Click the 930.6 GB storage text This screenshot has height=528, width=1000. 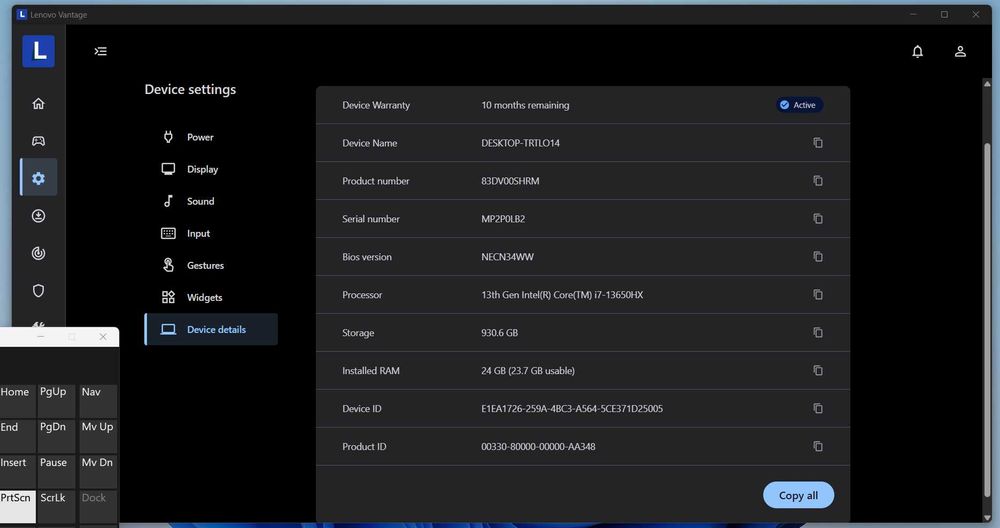coord(499,332)
